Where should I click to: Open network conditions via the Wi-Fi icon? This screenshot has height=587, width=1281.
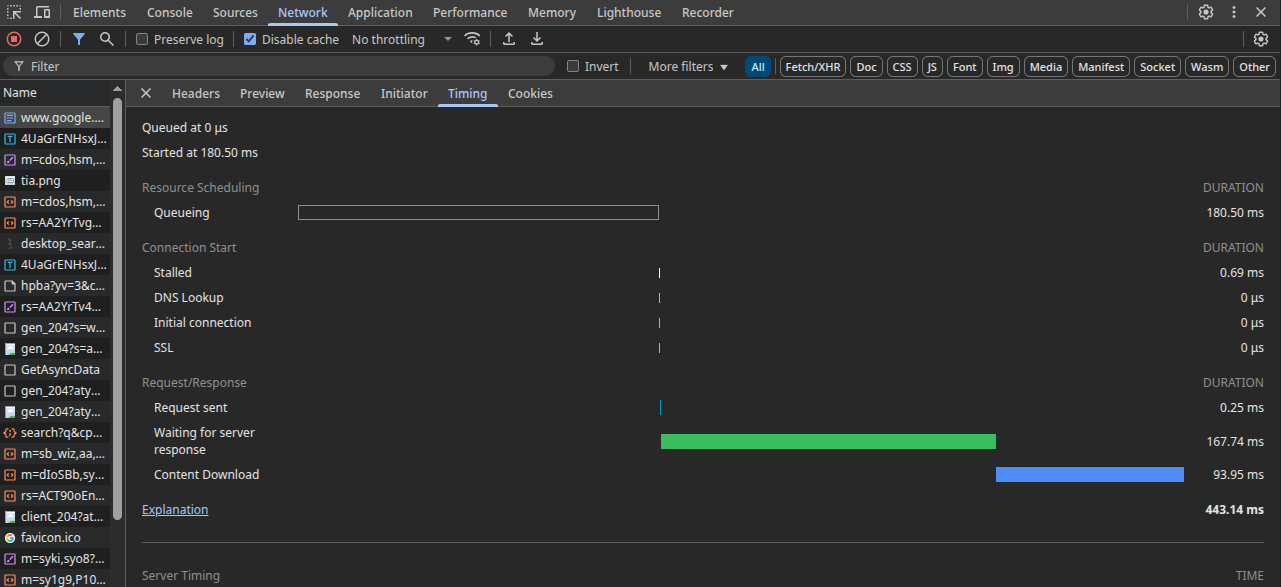pyautogui.click(x=472, y=39)
